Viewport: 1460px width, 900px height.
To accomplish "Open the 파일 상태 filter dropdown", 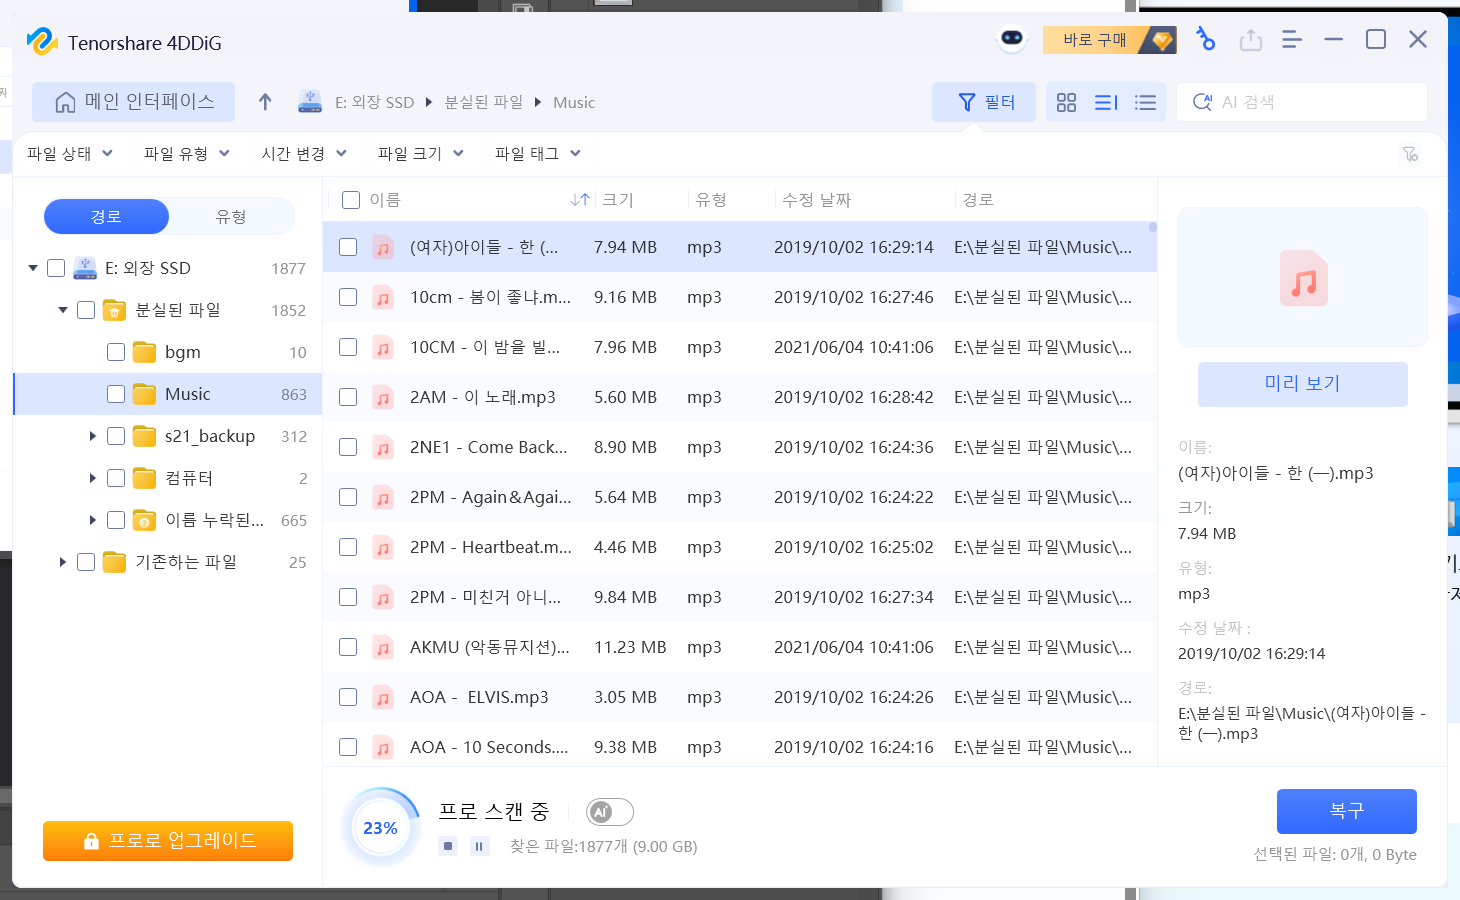I will 70,154.
